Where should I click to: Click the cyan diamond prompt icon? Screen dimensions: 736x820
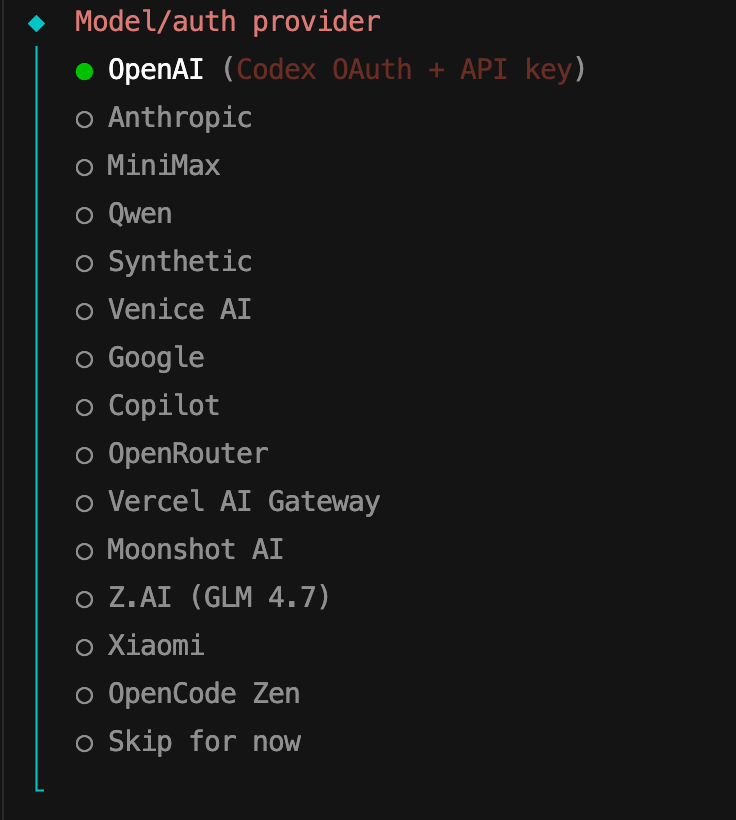(37, 22)
